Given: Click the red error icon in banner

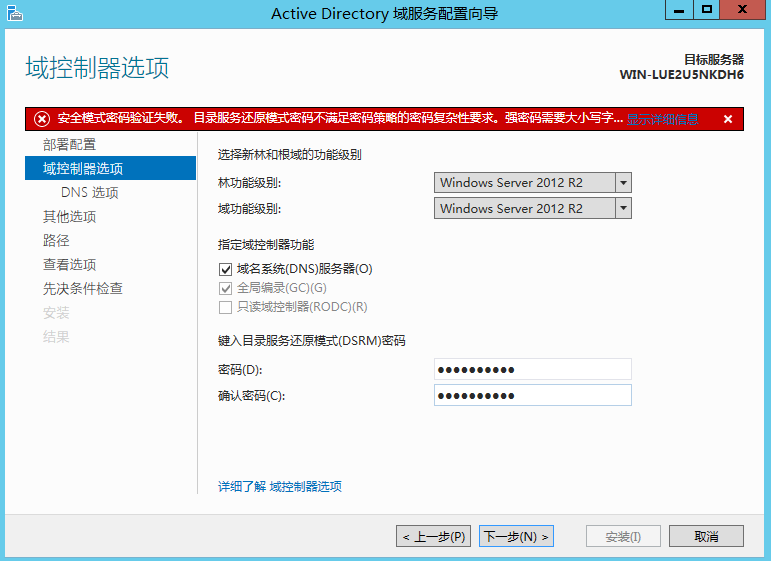Looking at the screenshot, I should (42, 119).
